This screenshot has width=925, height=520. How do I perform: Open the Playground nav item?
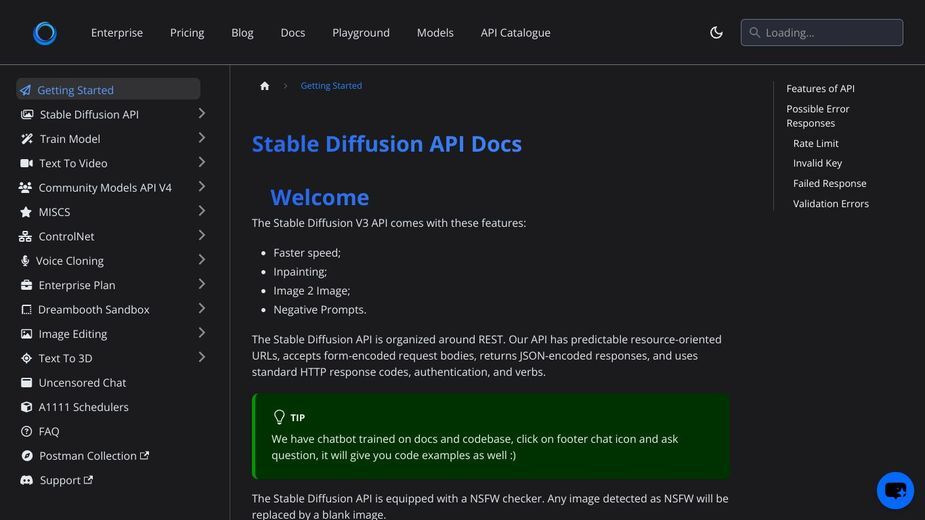click(x=361, y=33)
